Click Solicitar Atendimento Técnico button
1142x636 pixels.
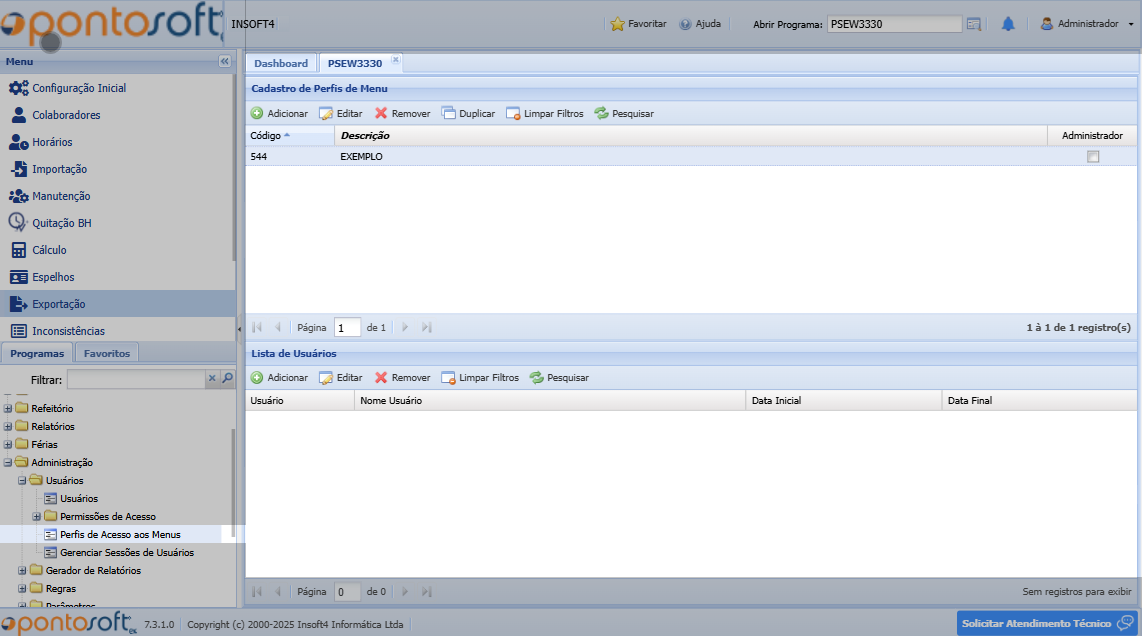(1045, 623)
